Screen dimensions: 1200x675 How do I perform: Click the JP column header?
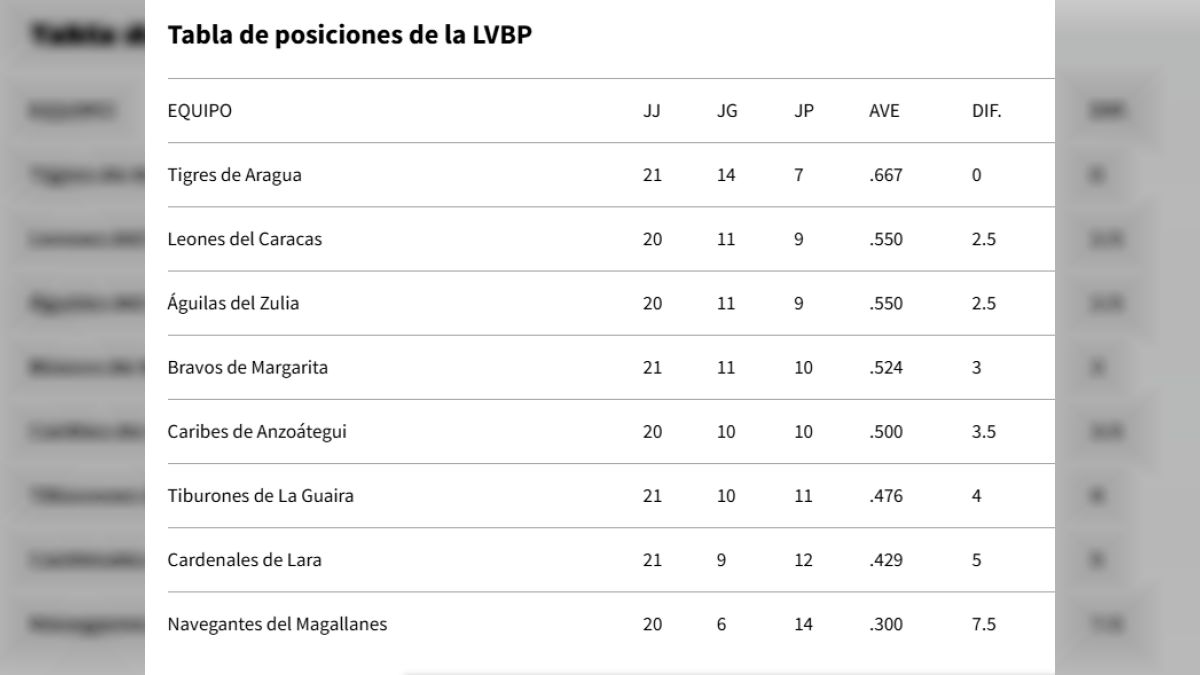(x=804, y=111)
